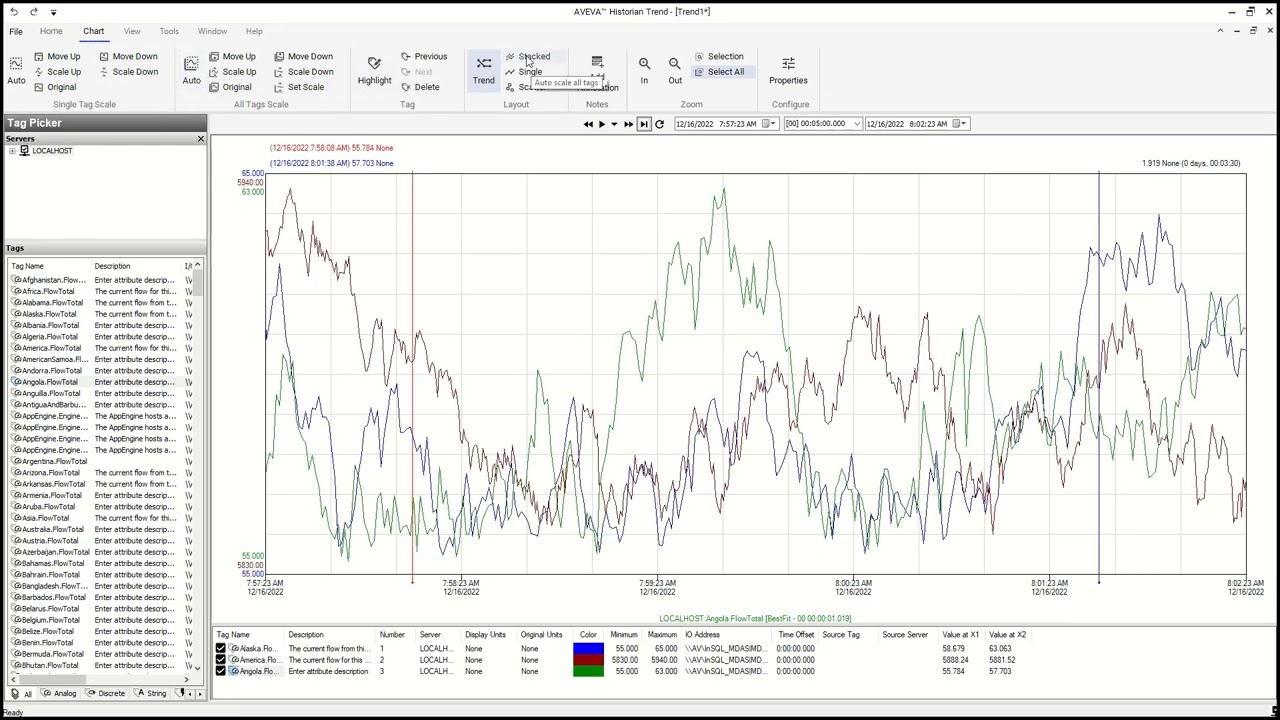Show Discrete tags filter tab
The width and height of the screenshot is (1280, 720).
point(106,693)
